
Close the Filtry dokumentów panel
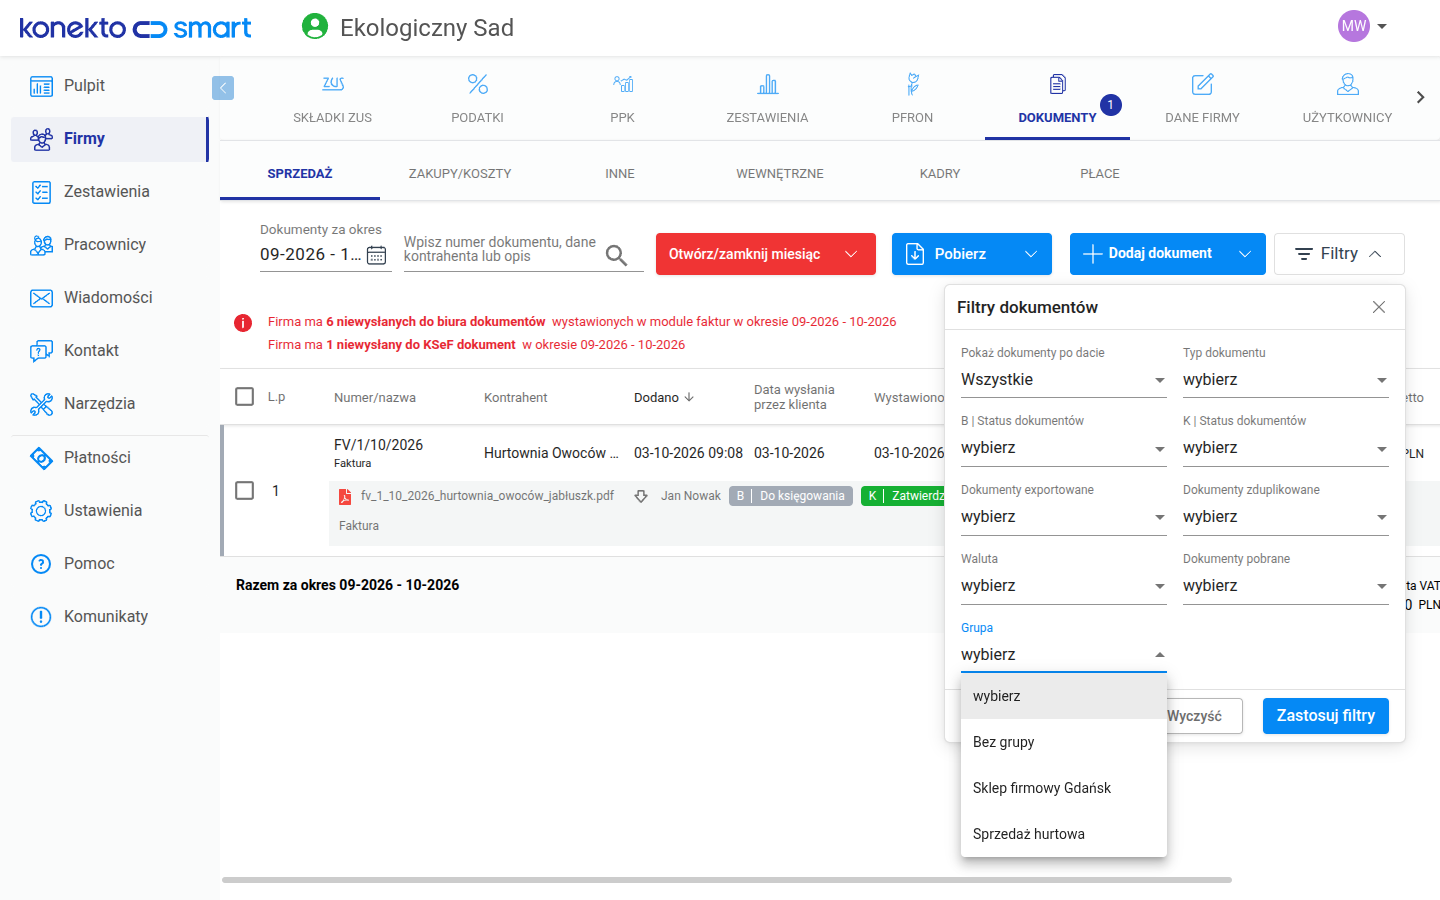(1379, 307)
